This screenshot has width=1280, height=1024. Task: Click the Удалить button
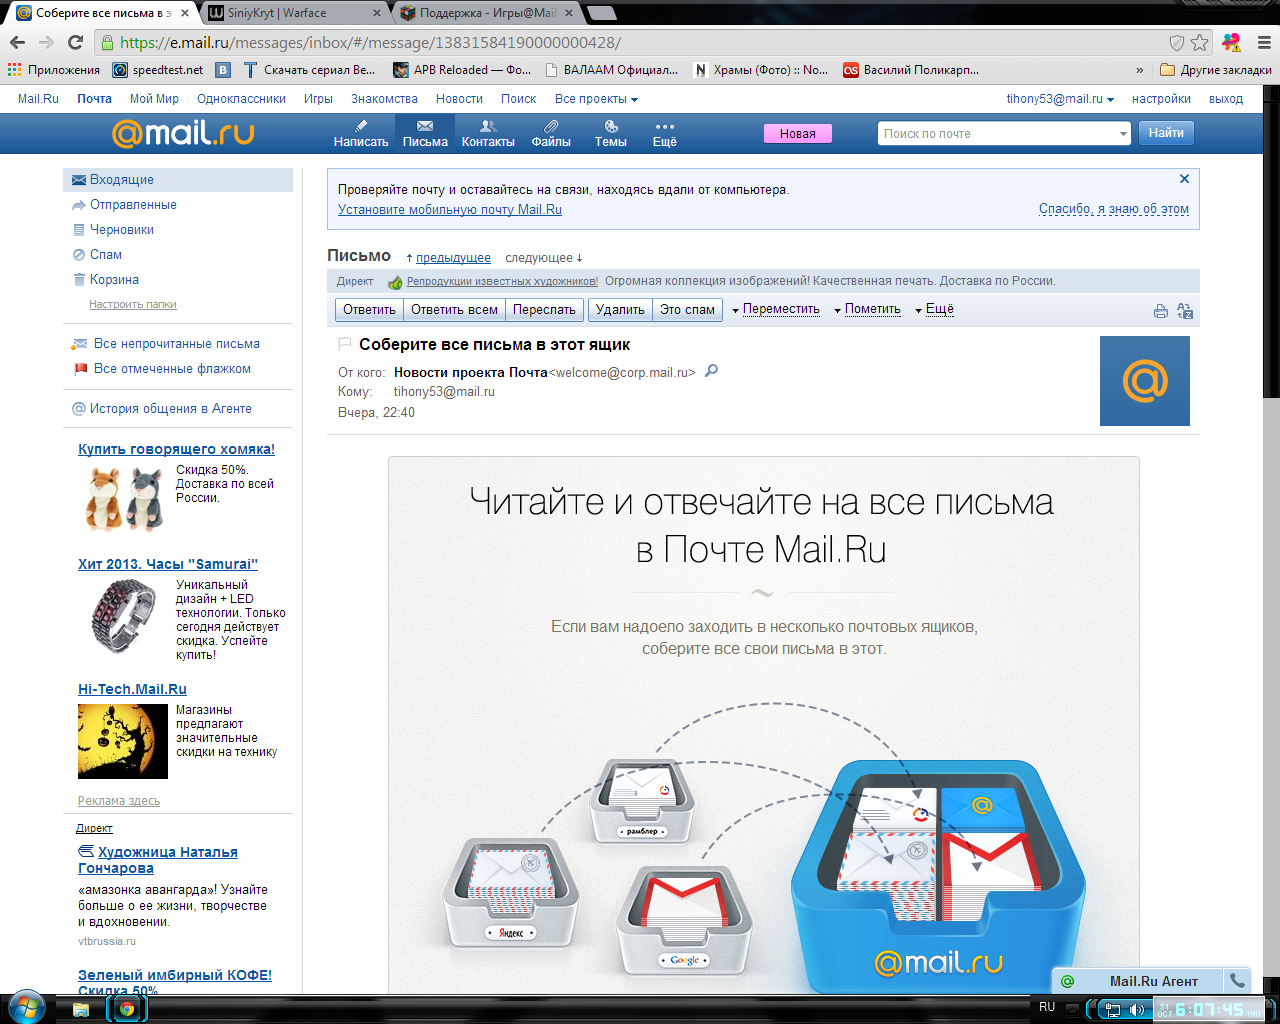[x=620, y=310]
